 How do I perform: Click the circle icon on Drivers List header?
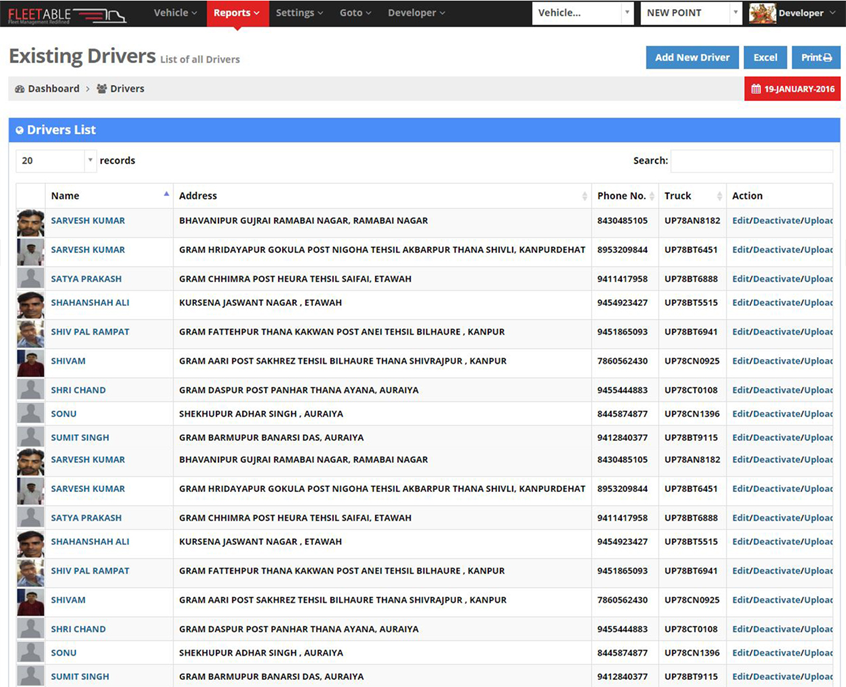click(x=23, y=130)
